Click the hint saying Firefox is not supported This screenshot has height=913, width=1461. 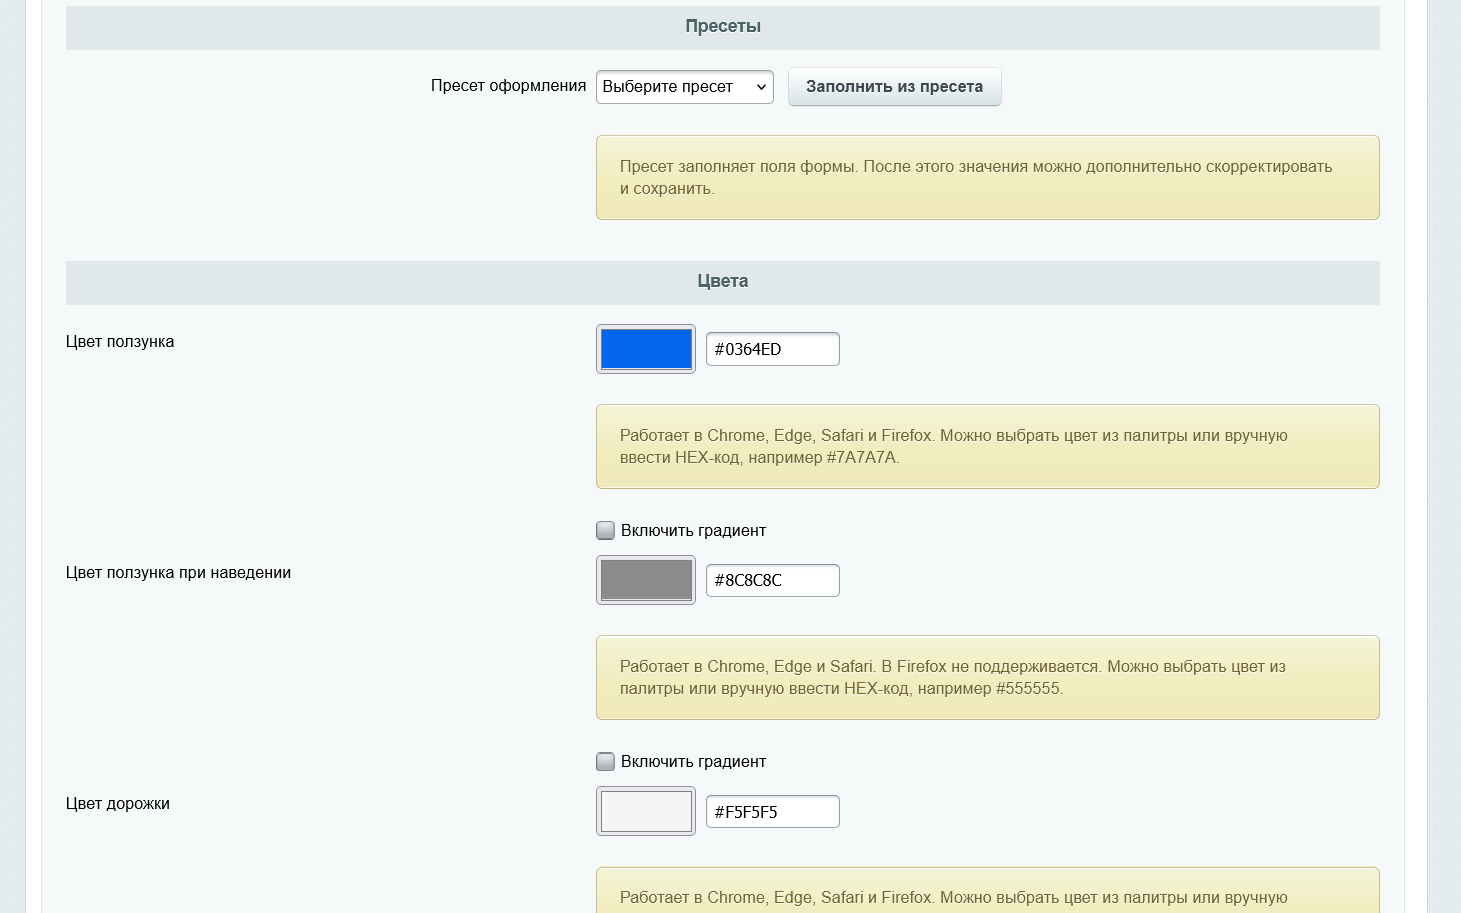[x=987, y=678]
